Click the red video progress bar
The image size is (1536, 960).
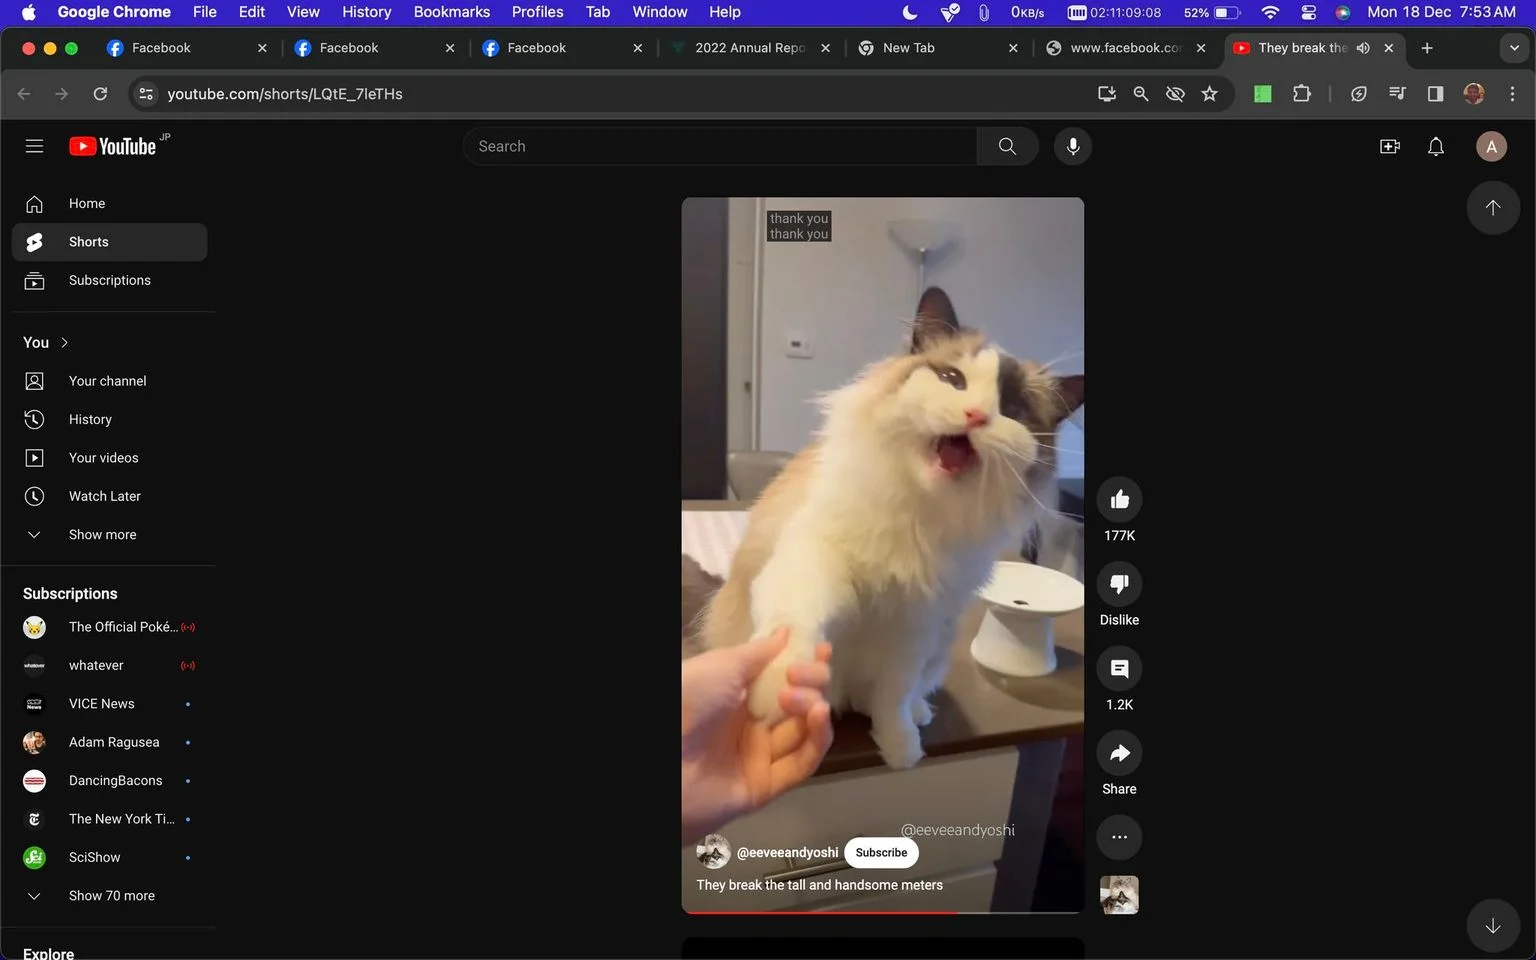pos(818,912)
